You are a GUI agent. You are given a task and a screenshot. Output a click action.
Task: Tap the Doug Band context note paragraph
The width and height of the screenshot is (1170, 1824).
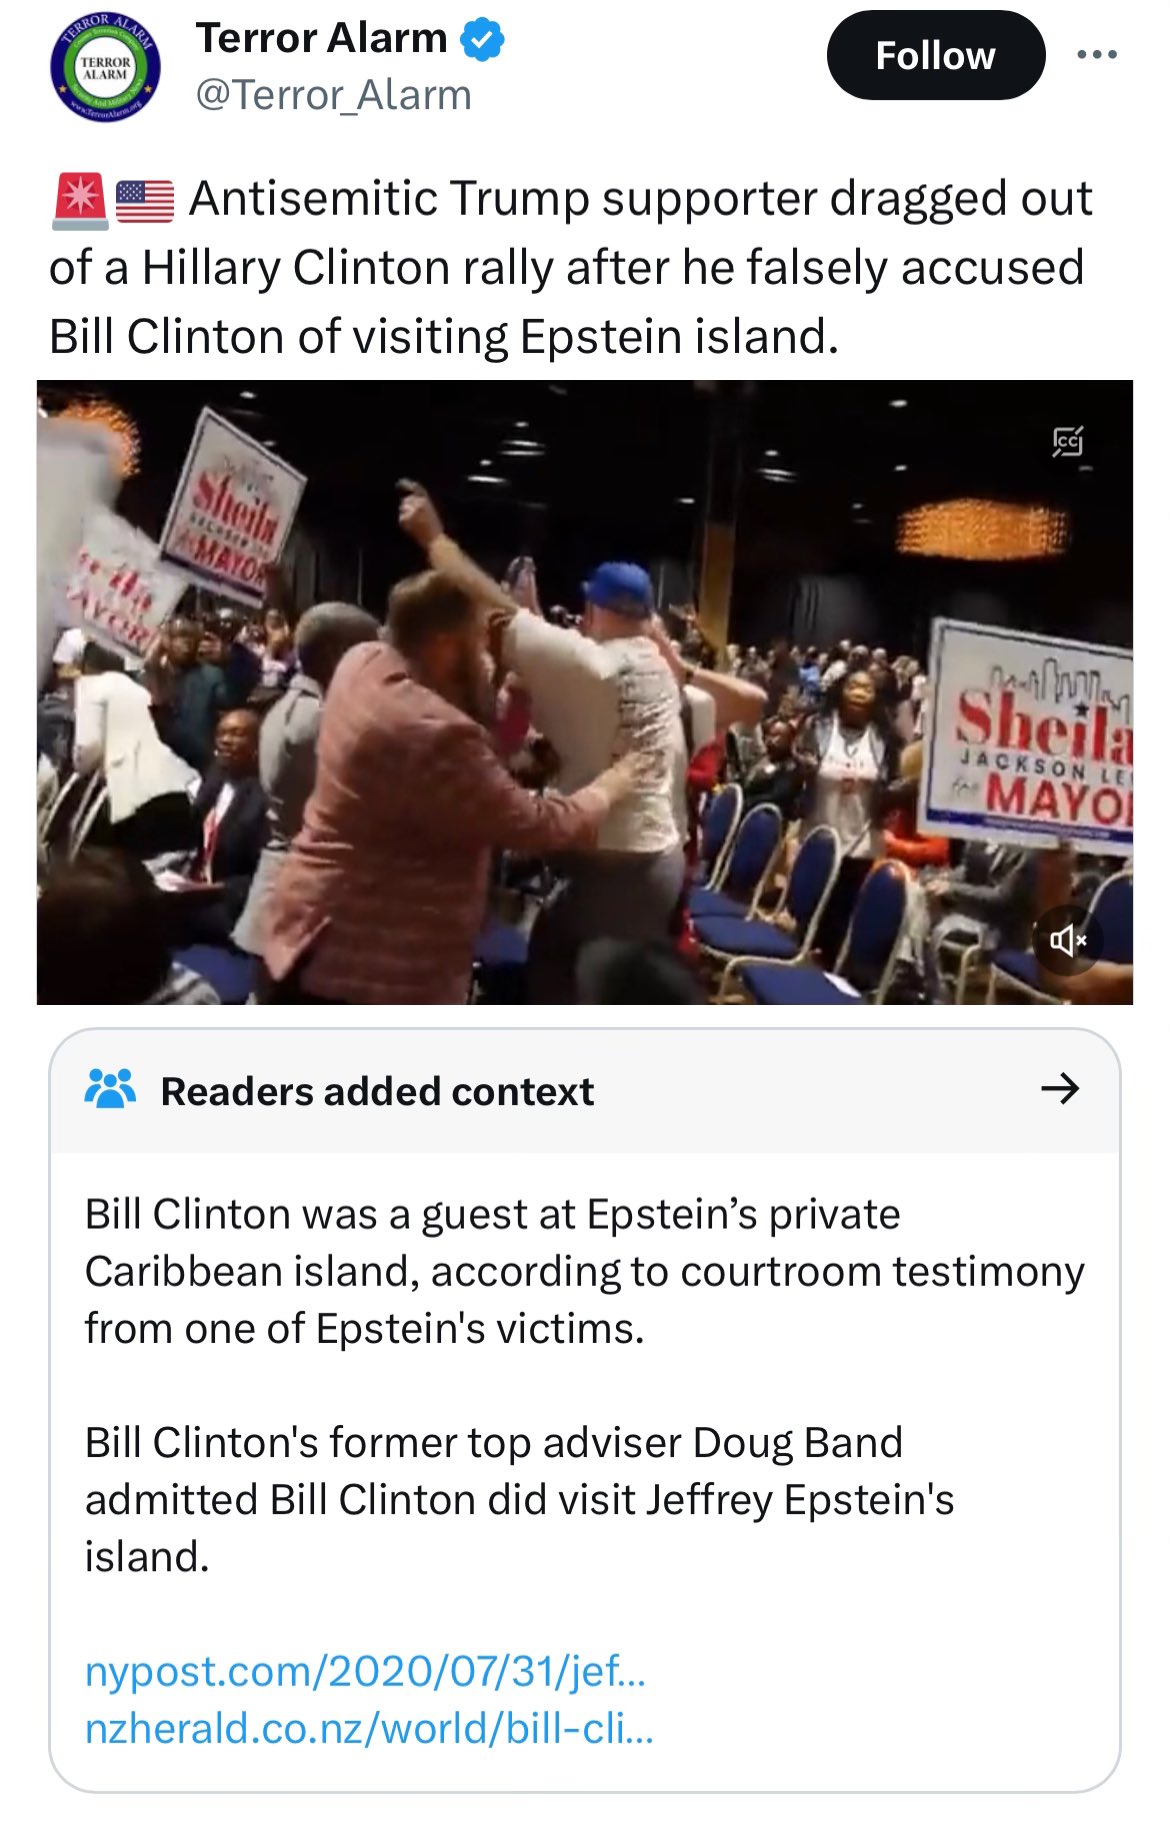click(519, 1499)
